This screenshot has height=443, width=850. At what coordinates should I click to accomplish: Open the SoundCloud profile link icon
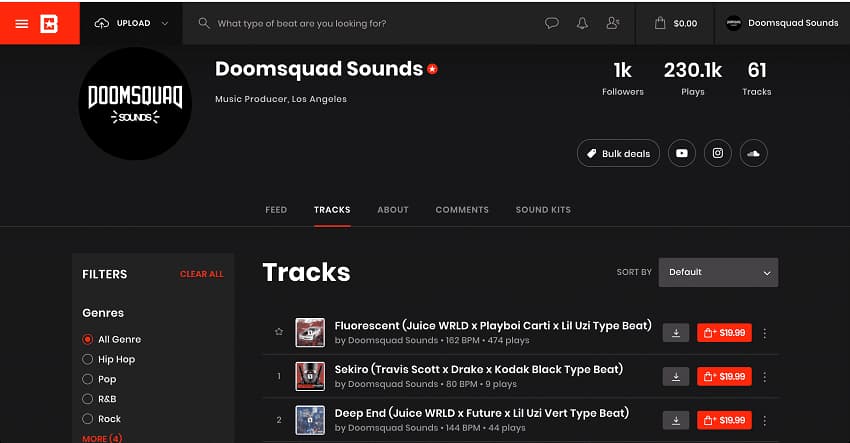pos(754,153)
